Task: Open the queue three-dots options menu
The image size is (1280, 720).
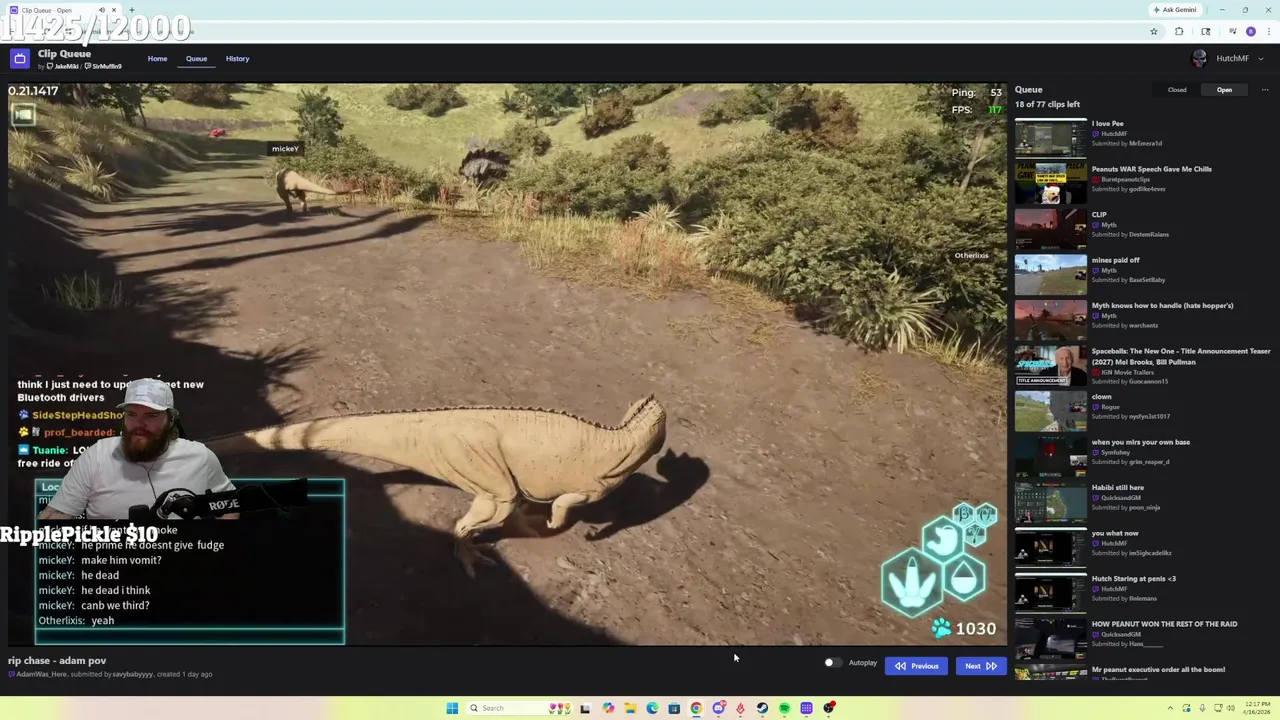Action: [1264, 90]
